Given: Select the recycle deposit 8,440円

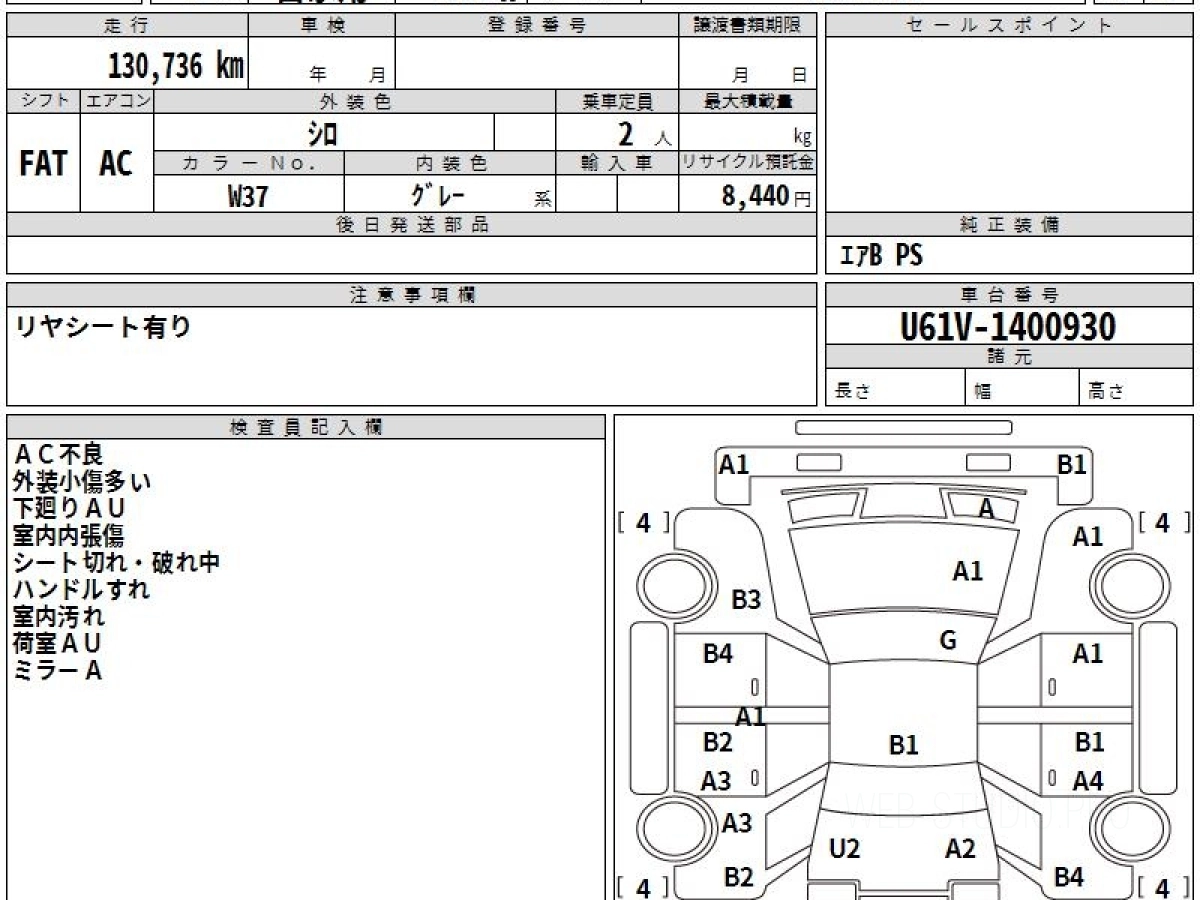Looking at the screenshot, I should (x=766, y=196).
